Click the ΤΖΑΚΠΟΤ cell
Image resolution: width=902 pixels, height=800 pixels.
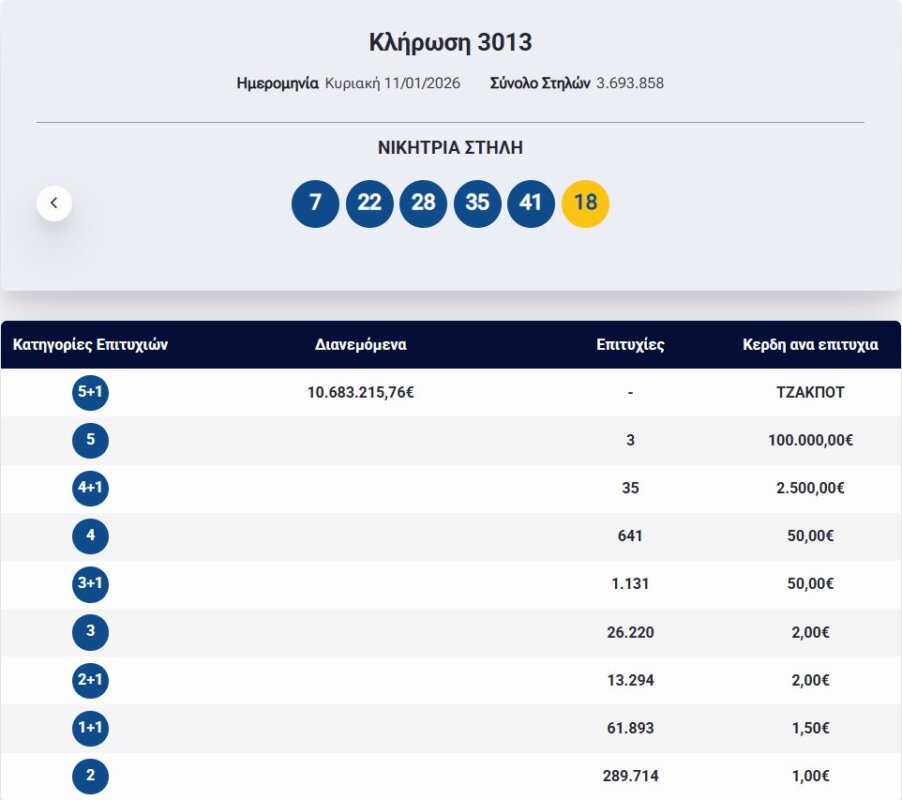click(x=810, y=393)
